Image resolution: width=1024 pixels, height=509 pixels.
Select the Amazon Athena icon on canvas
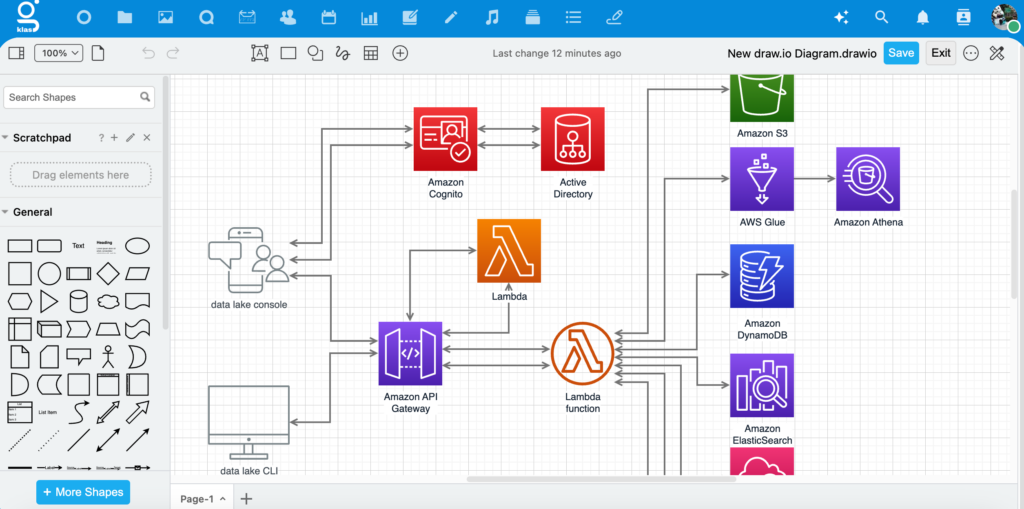868,179
